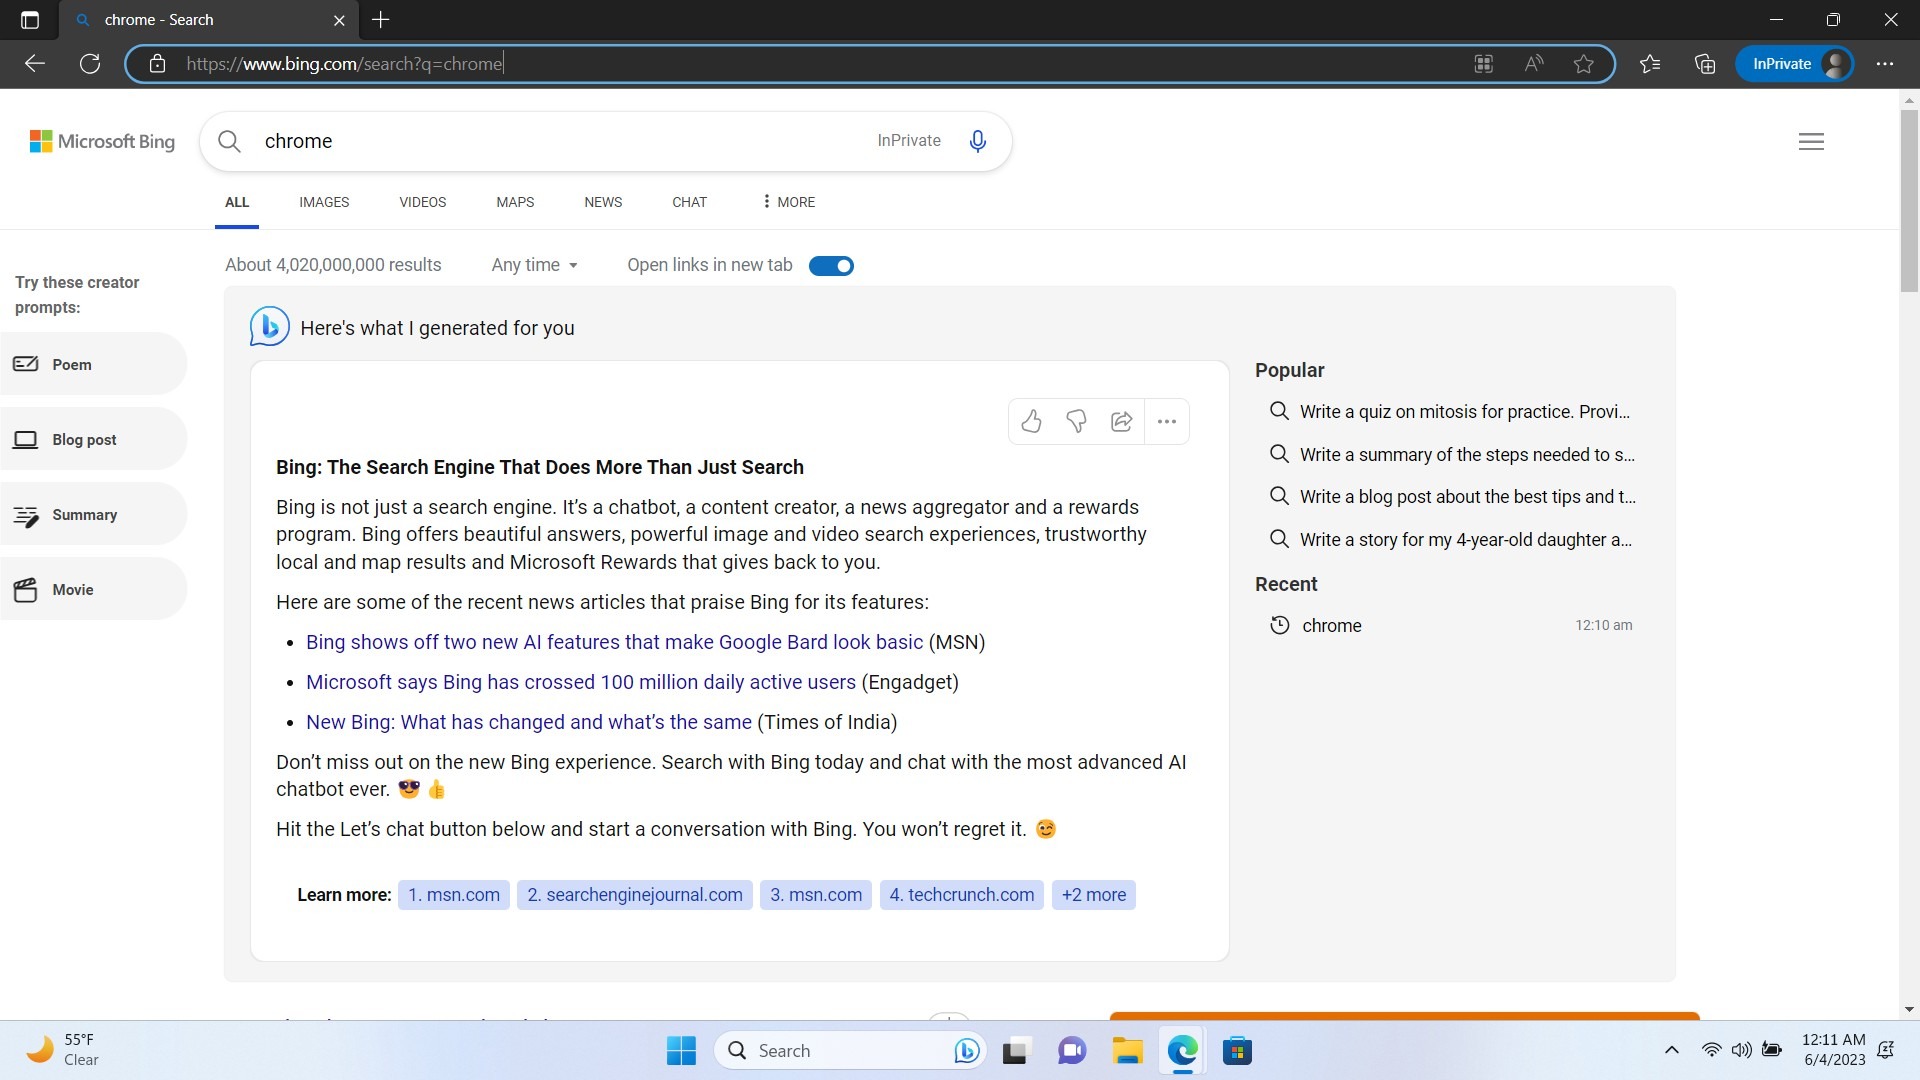The height and width of the screenshot is (1080, 1920).
Task: Share the generated Bing answer
Action: tap(1121, 421)
